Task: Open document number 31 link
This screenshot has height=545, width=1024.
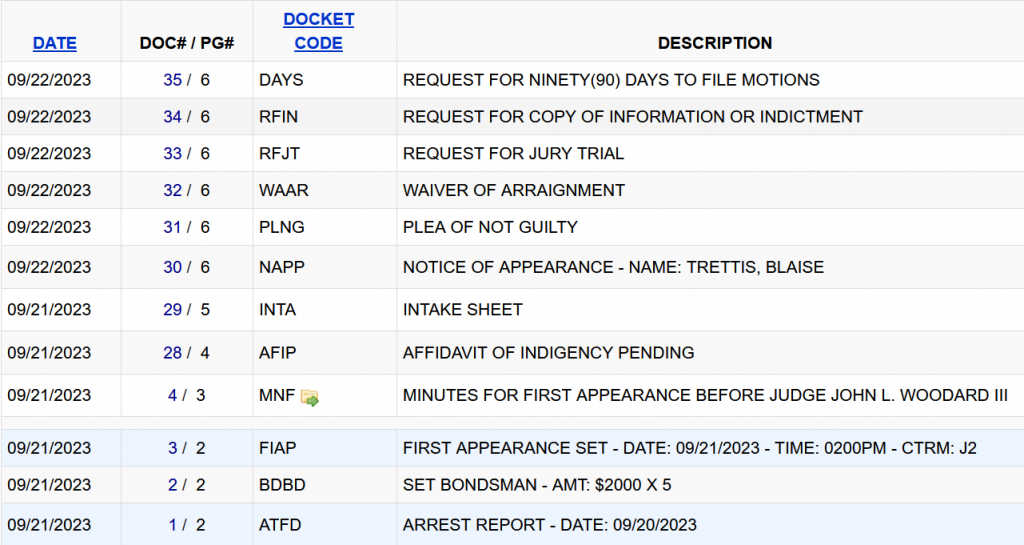Action: 172,227
